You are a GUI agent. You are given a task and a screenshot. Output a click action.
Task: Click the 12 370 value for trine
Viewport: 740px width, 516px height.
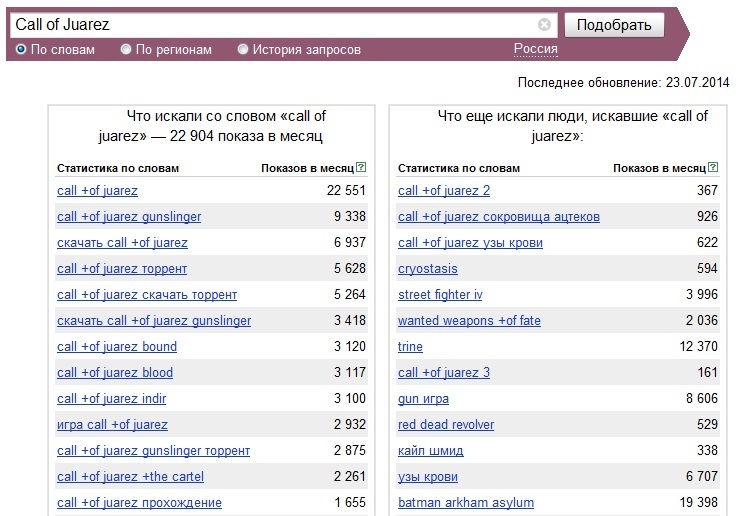[698, 346]
